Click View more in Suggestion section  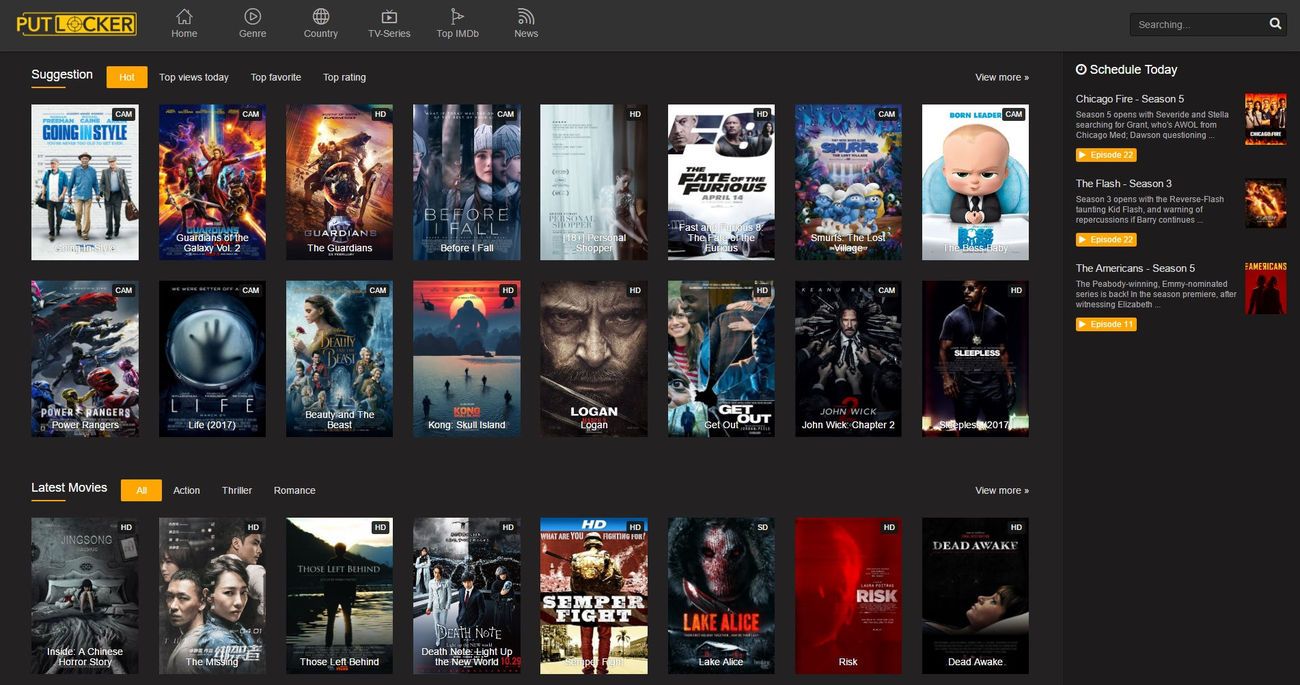point(1002,77)
